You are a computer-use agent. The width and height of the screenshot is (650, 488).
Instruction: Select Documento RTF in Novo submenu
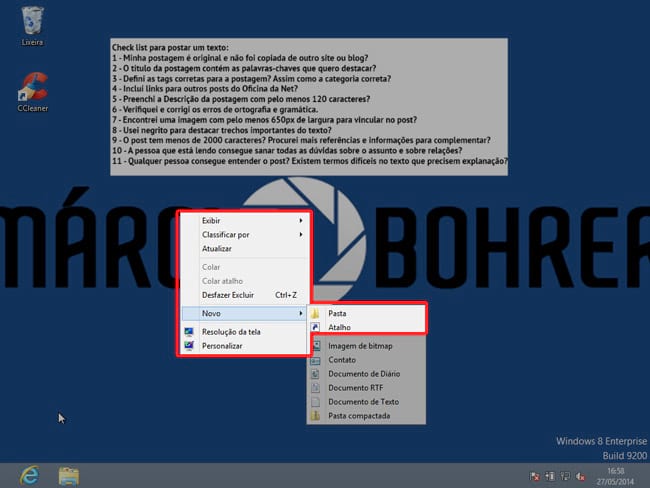click(356, 388)
